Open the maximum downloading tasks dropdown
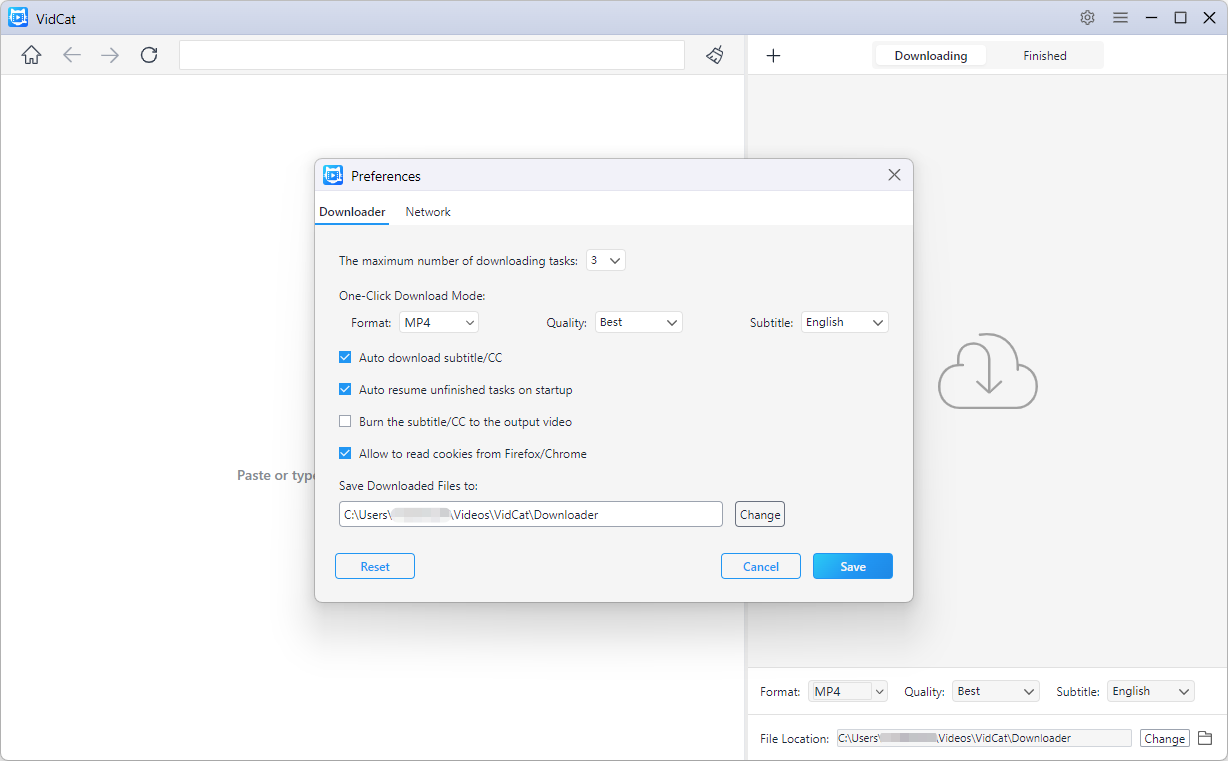Screen dimensions: 1228x761 [606, 260]
